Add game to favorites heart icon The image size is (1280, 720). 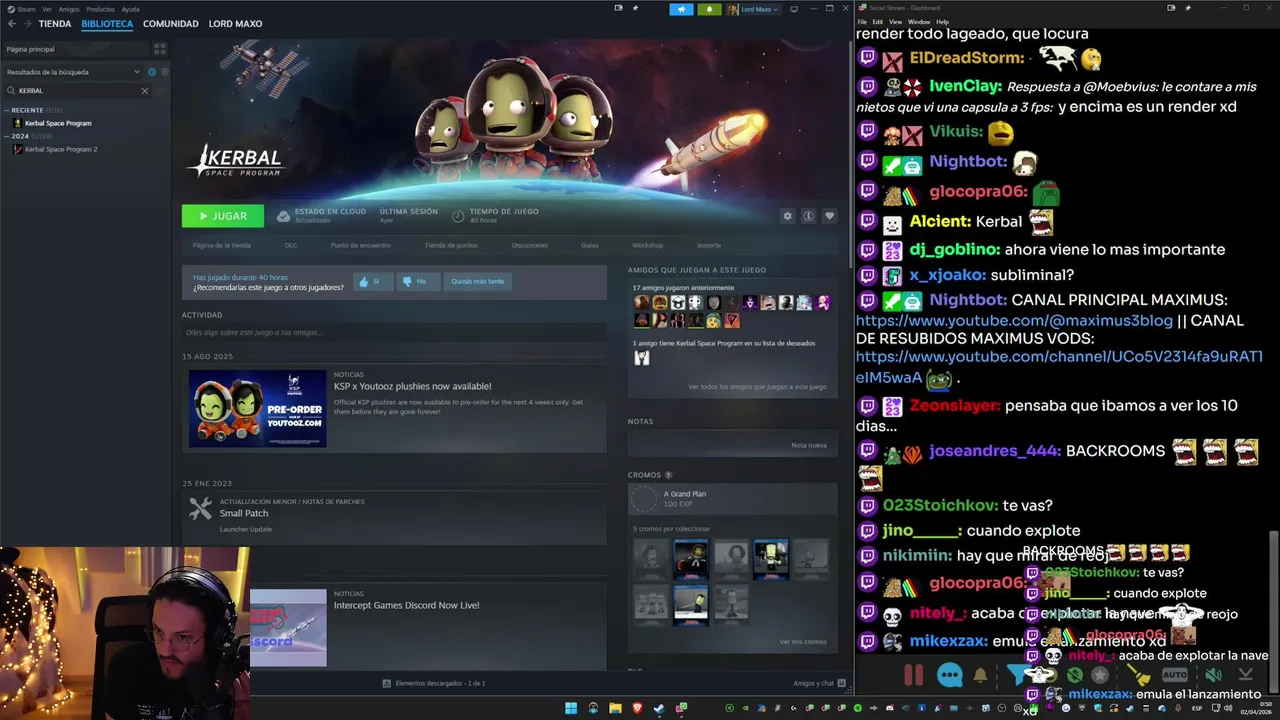pyautogui.click(x=829, y=216)
